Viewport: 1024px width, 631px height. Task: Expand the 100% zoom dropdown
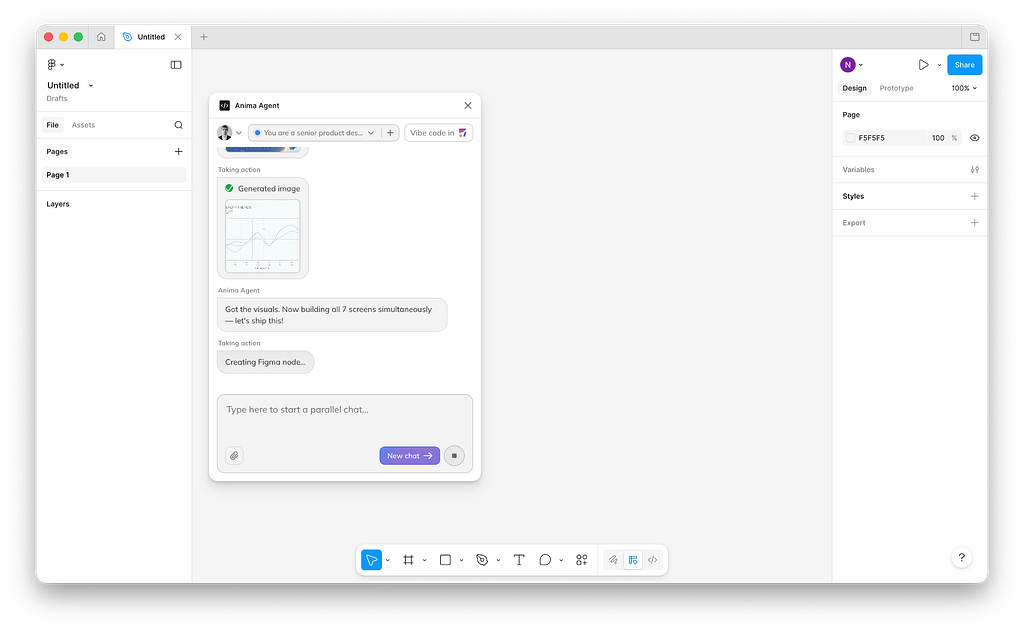tap(964, 88)
